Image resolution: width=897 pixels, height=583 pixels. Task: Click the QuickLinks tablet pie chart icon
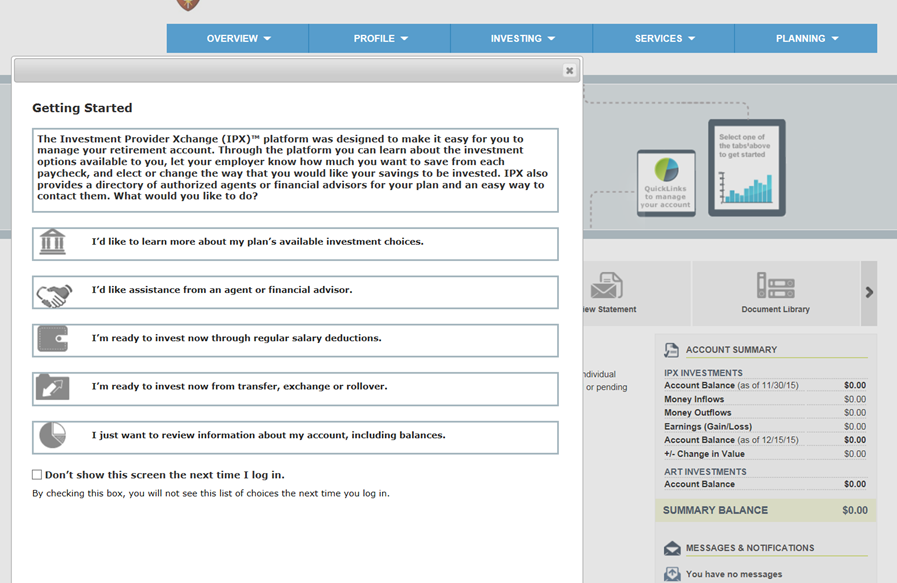(665, 170)
